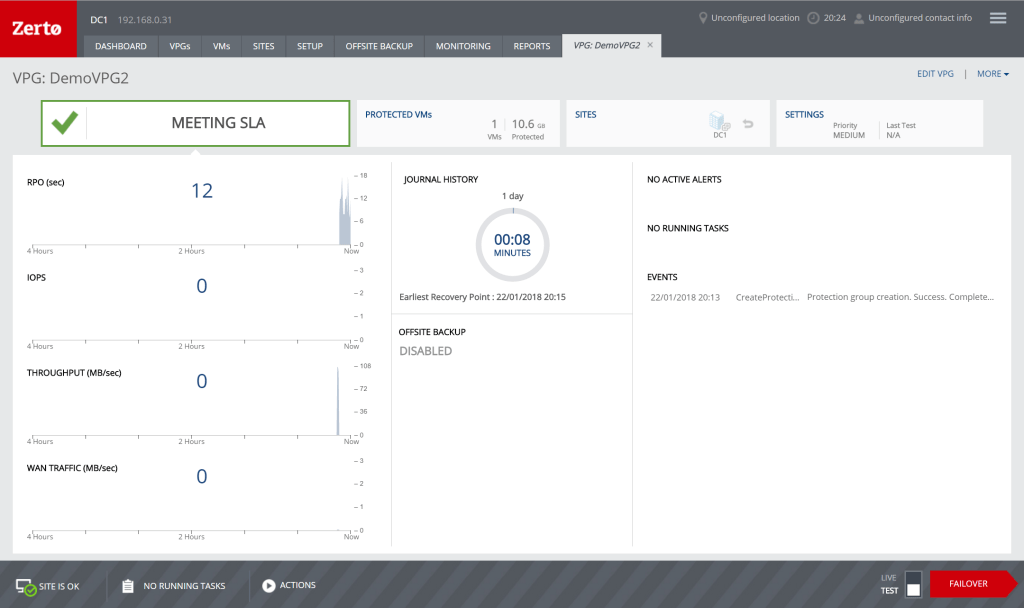Click the EDIT VPG link
Screen dimensions: 1024x608
point(935,73)
